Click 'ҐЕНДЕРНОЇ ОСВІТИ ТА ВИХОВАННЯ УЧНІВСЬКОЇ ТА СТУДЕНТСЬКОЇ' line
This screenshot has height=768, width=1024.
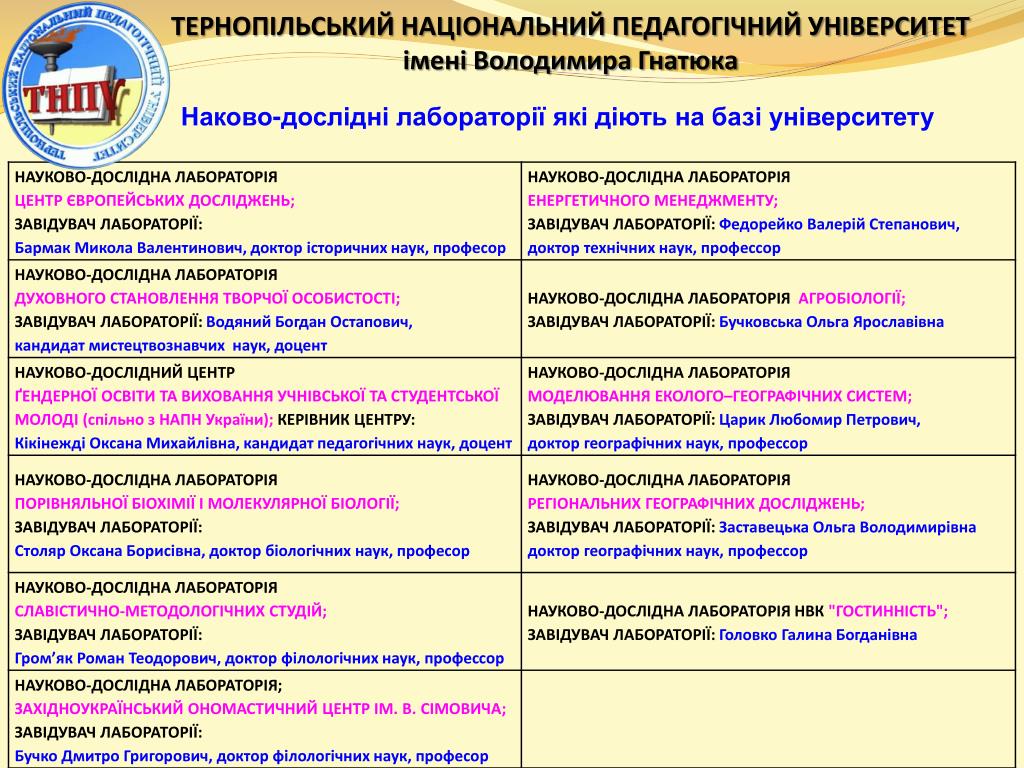click(257, 396)
